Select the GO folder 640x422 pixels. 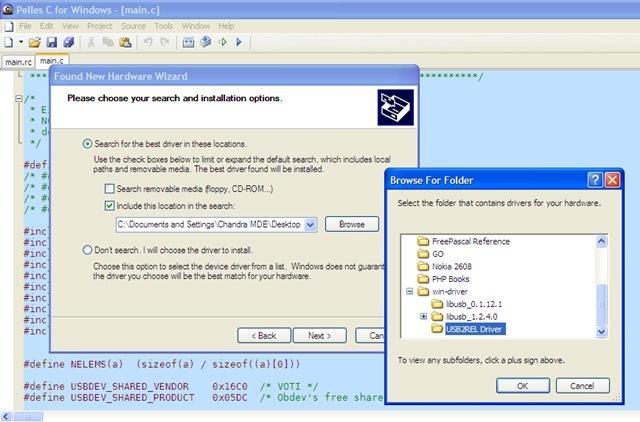[x=438, y=254]
